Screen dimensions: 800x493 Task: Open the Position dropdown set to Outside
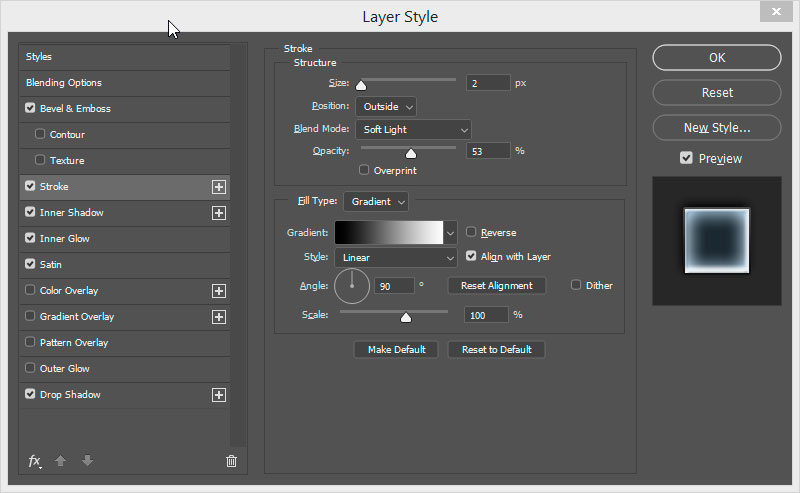pos(386,107)
